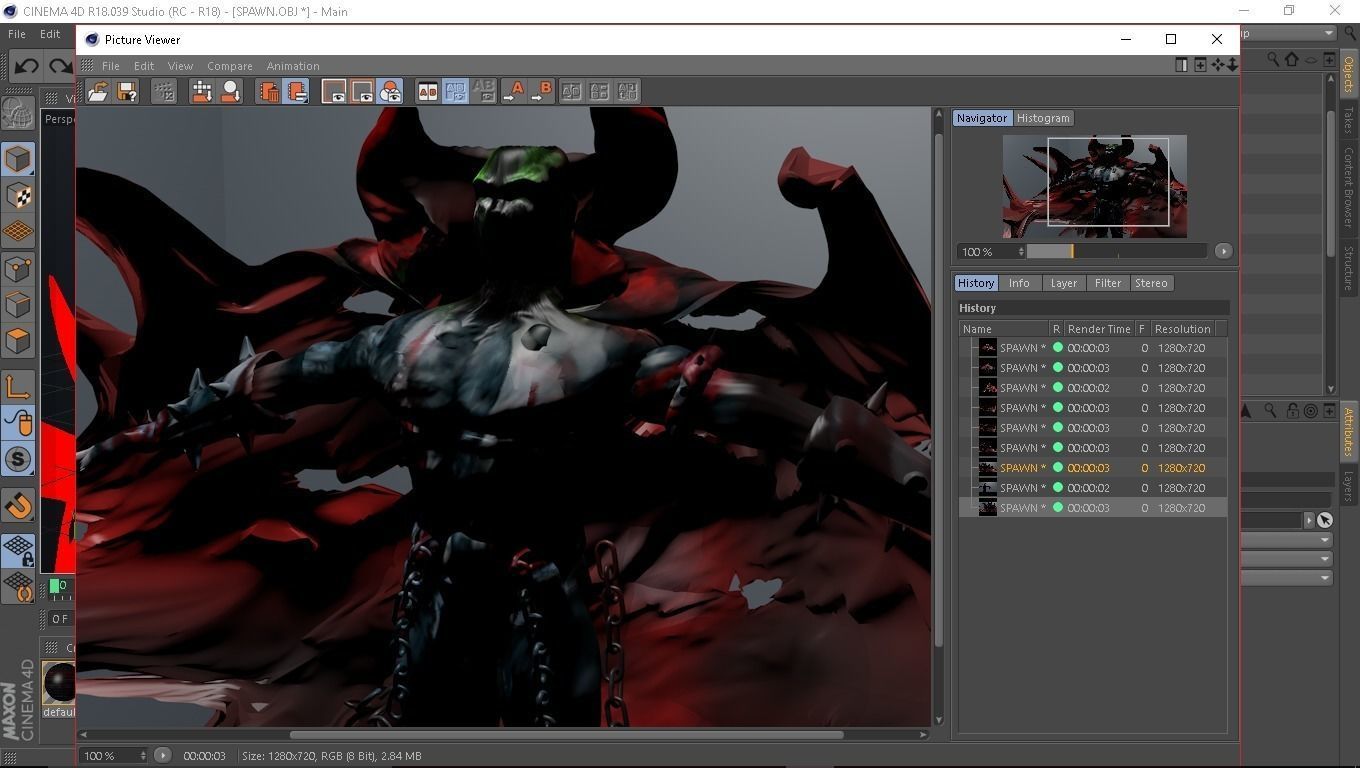Viewport: 1360px width, 768px height.
Task: Click the Resolution column header
Action: click(1182, 329)
